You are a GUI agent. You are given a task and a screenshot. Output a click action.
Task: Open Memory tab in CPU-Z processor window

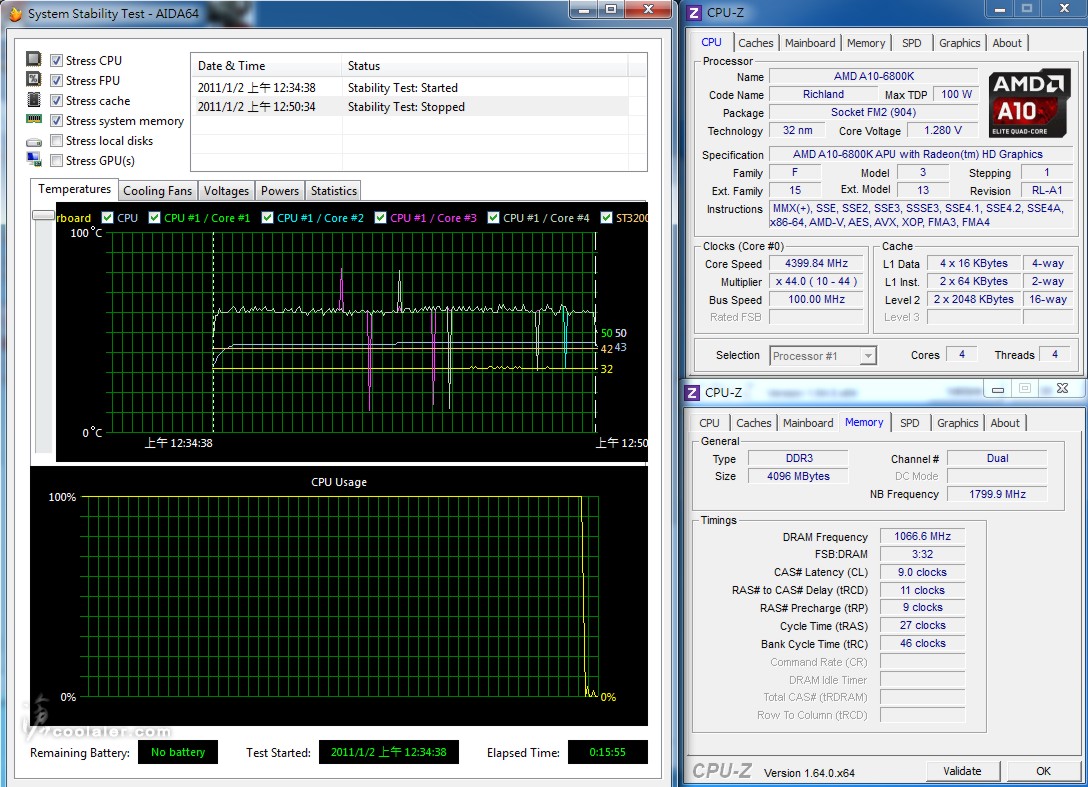point(866,43)
